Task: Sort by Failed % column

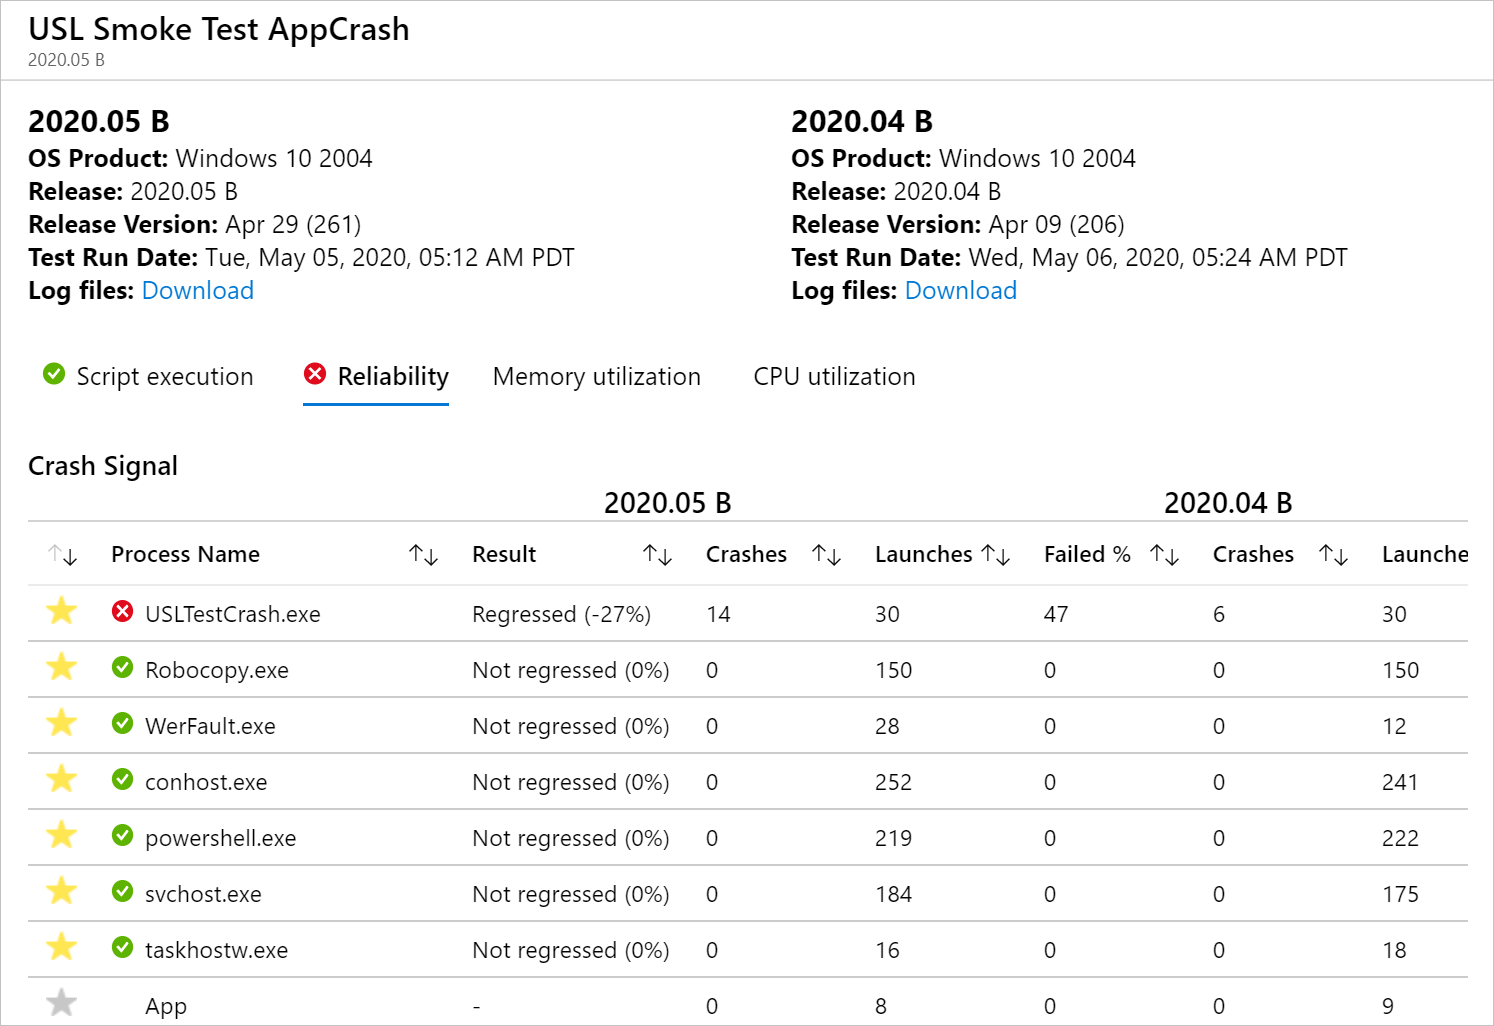Action: tap(1163, 554)
